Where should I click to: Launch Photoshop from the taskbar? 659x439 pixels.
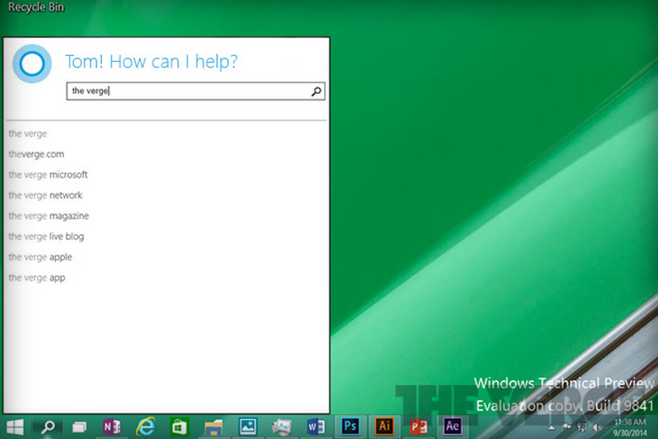coord(350,426)
